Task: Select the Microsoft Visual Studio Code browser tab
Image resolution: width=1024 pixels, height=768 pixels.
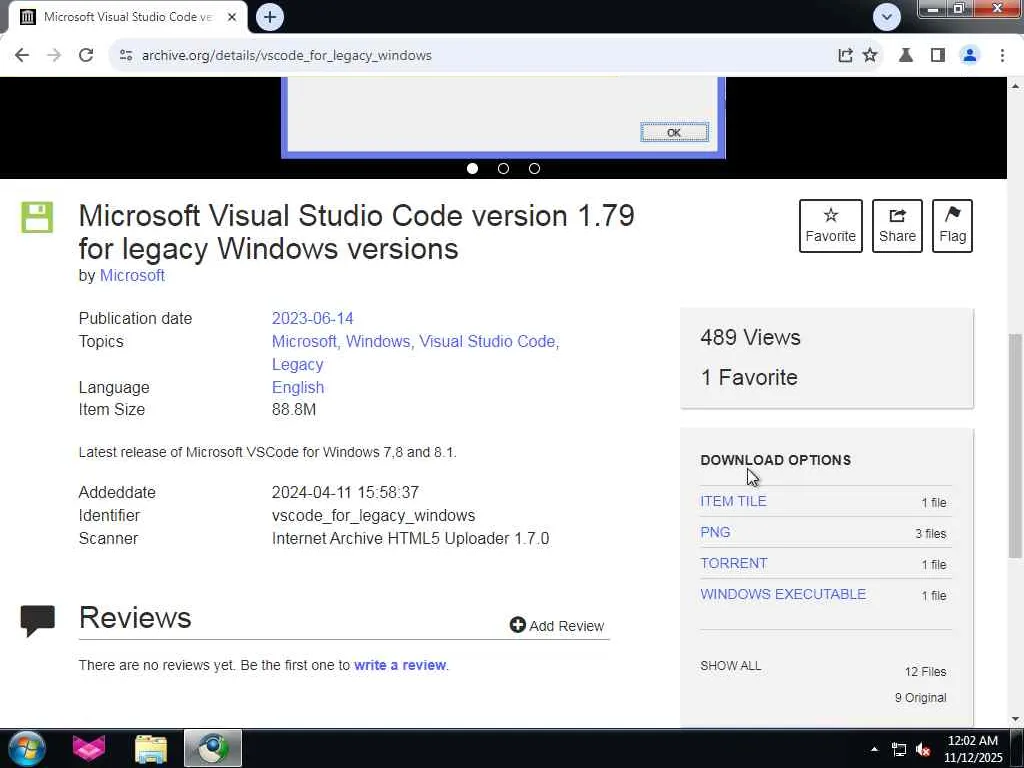Action: pyautogui.click(x=127, y=17)
